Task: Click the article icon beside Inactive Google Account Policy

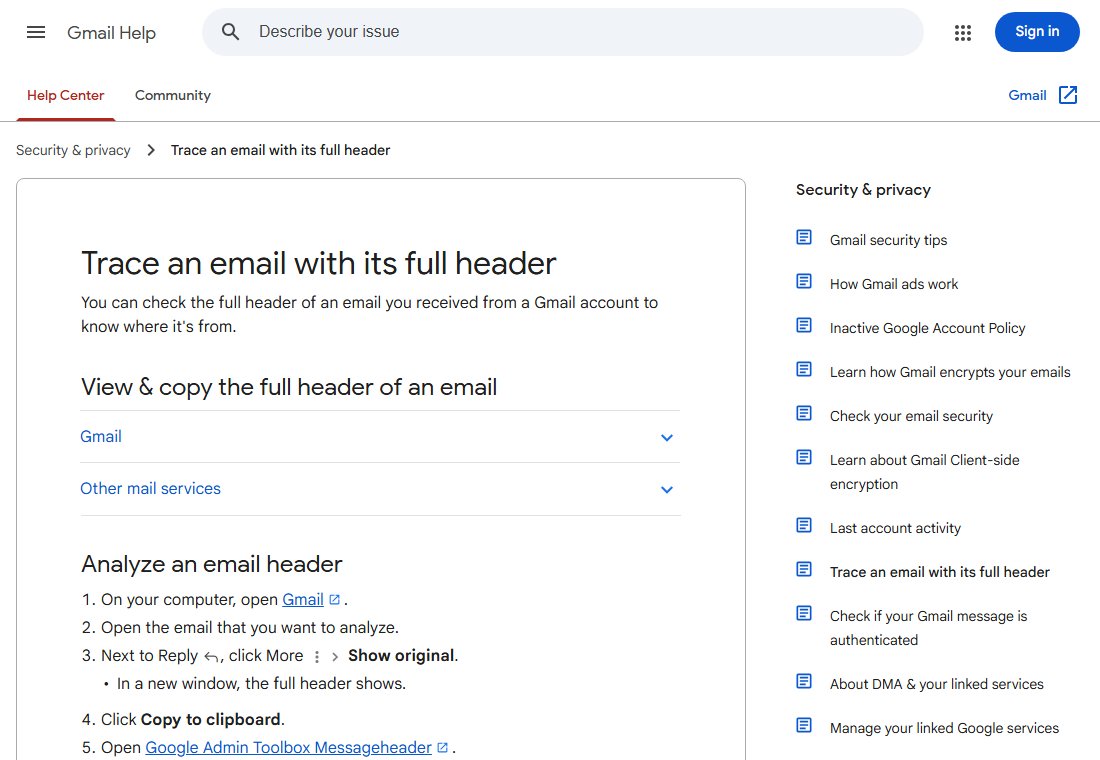Action: 804,326
